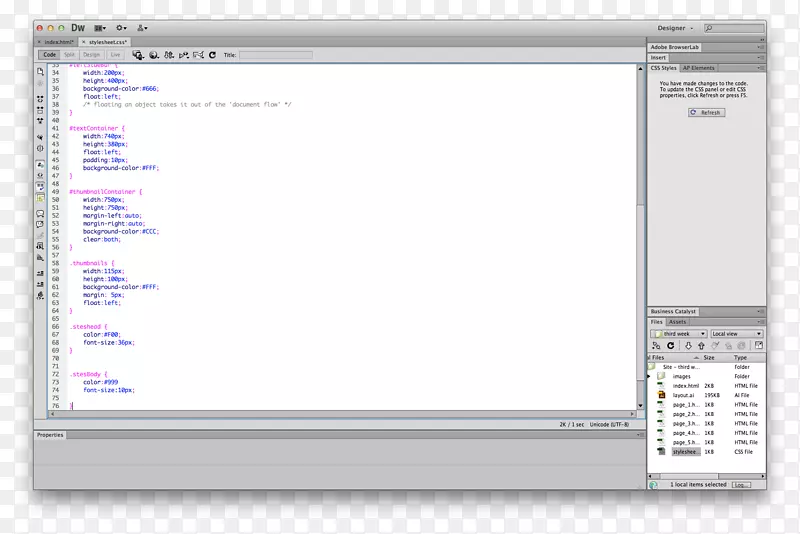Viewport: 800px width, 534px height.
Task: Switch to the Assets tab
Action: point(677,322)
